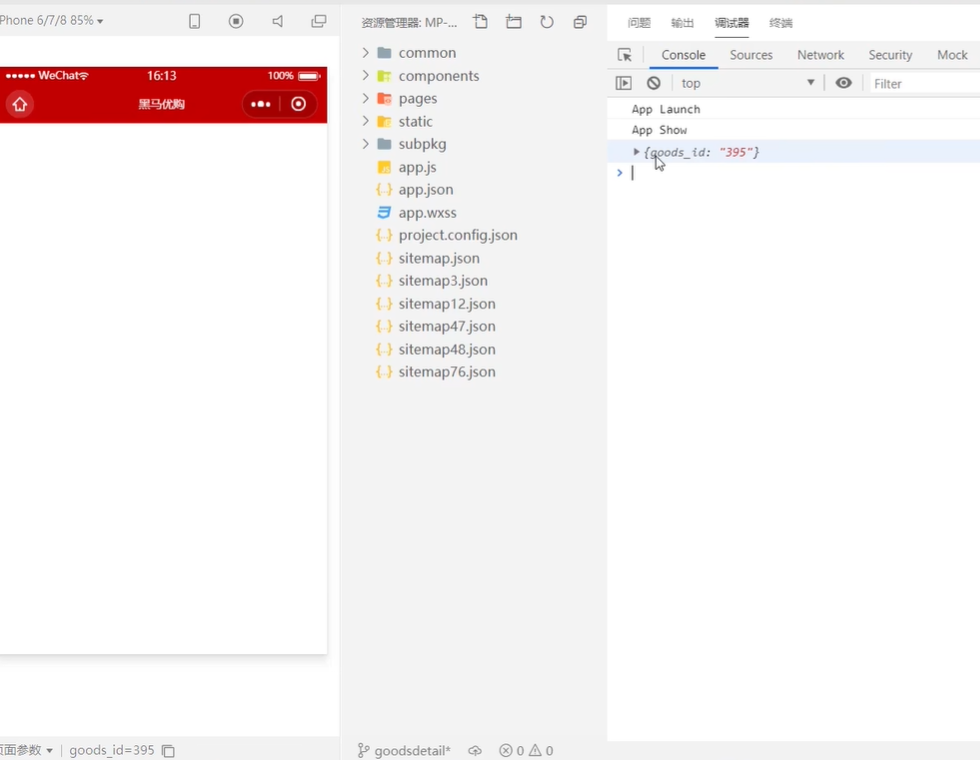This screenshot has height=760, width=980.
Task: Click the detach simulator window icon
Action: pyautogui.click(x=319, y=21)
